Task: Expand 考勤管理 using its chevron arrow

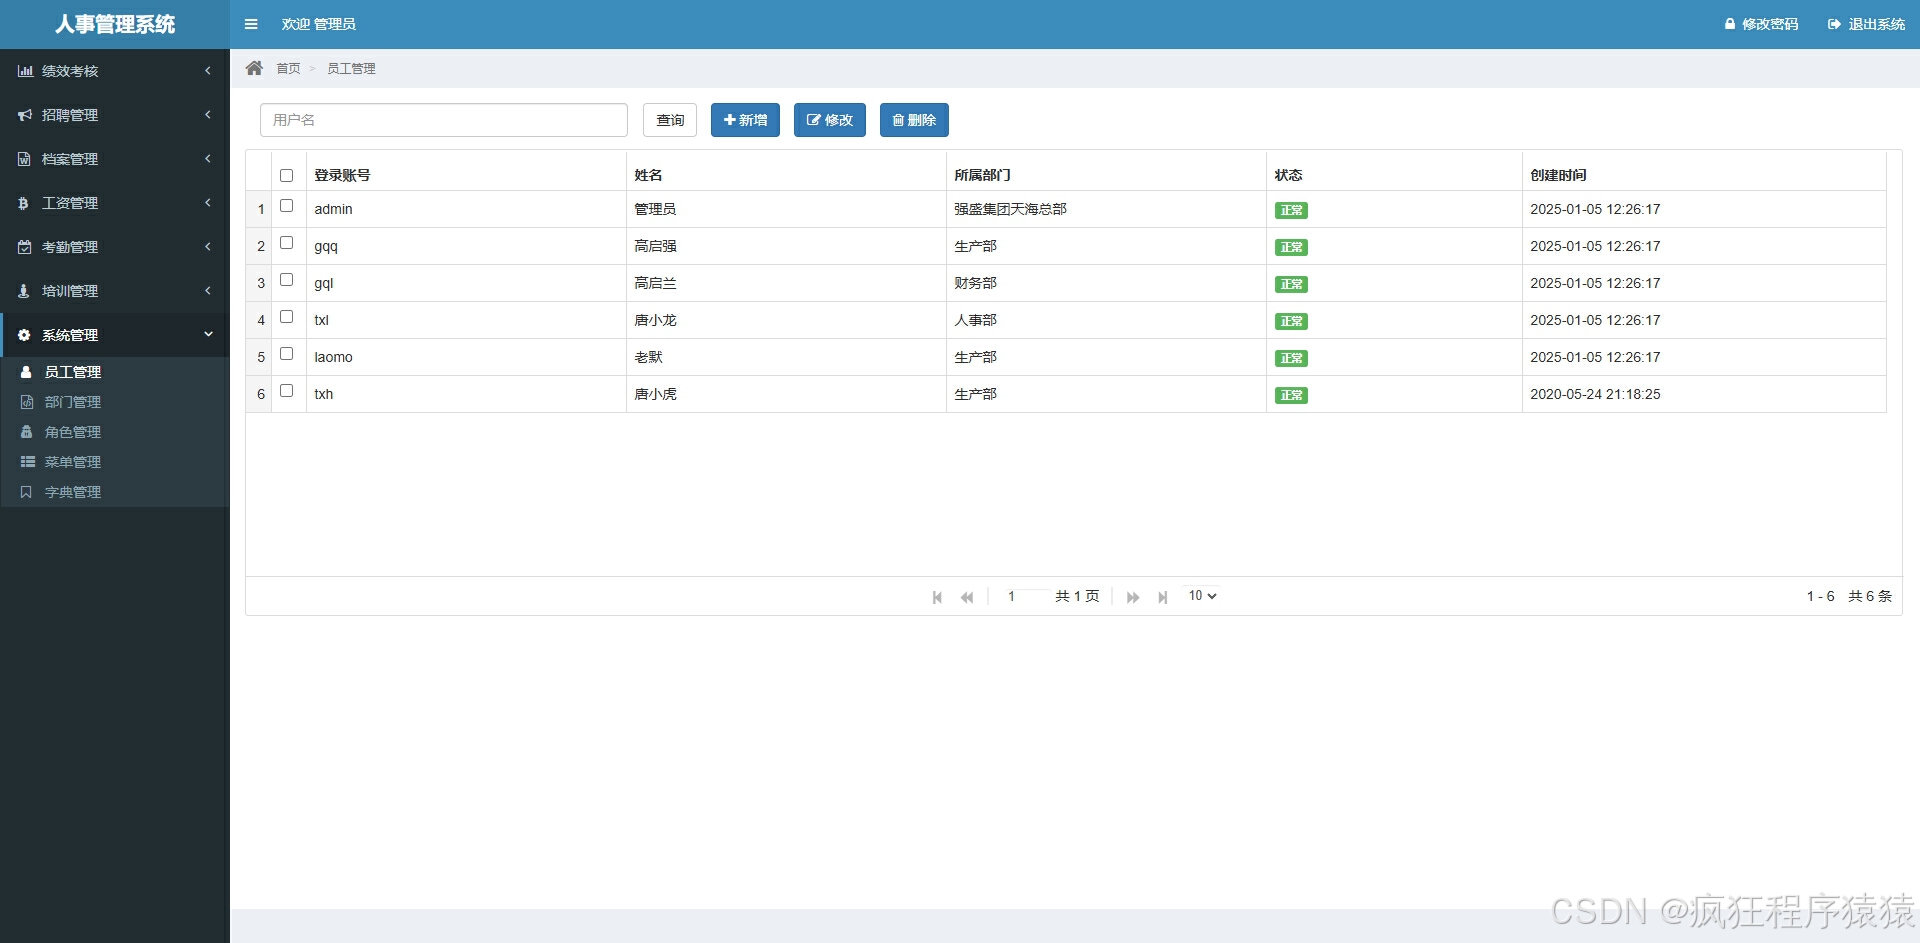Action: pos(208,247)
